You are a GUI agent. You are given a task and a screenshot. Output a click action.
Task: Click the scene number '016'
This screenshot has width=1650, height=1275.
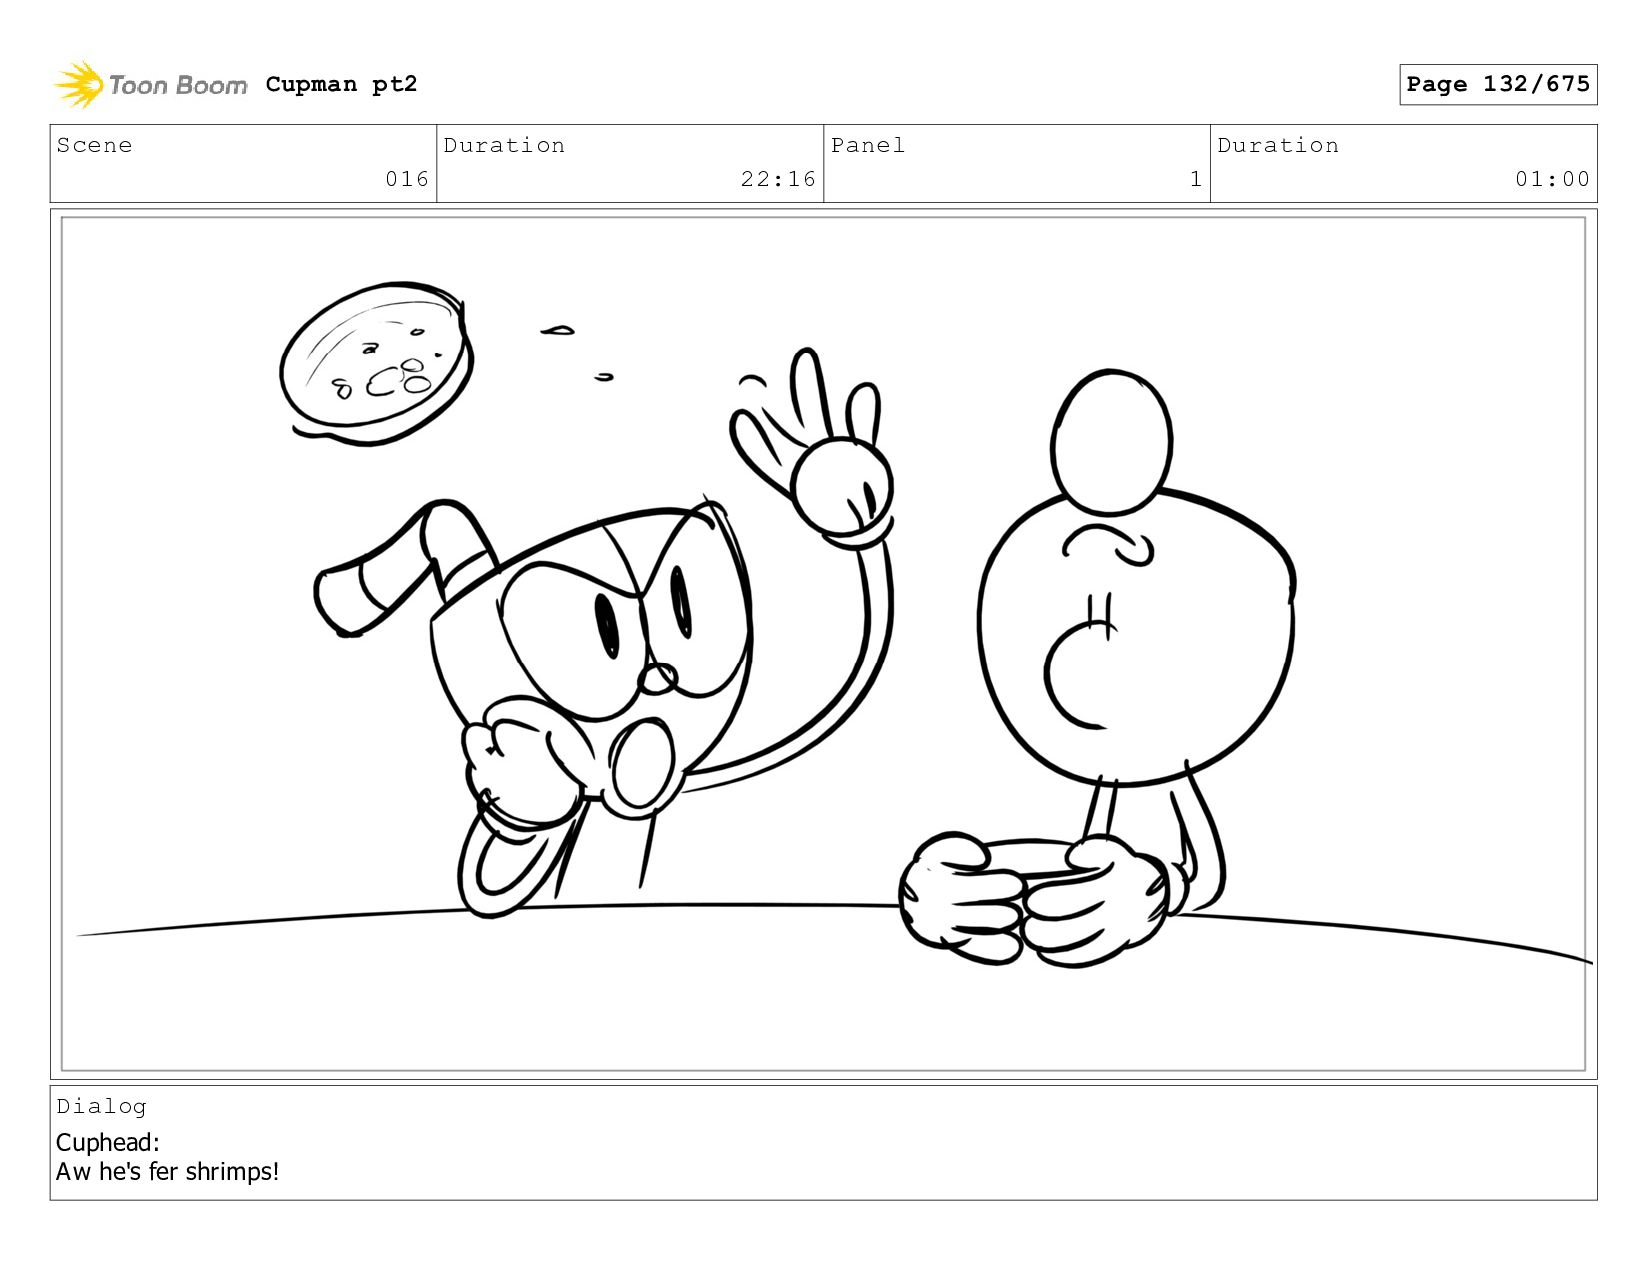pos(407,179)
